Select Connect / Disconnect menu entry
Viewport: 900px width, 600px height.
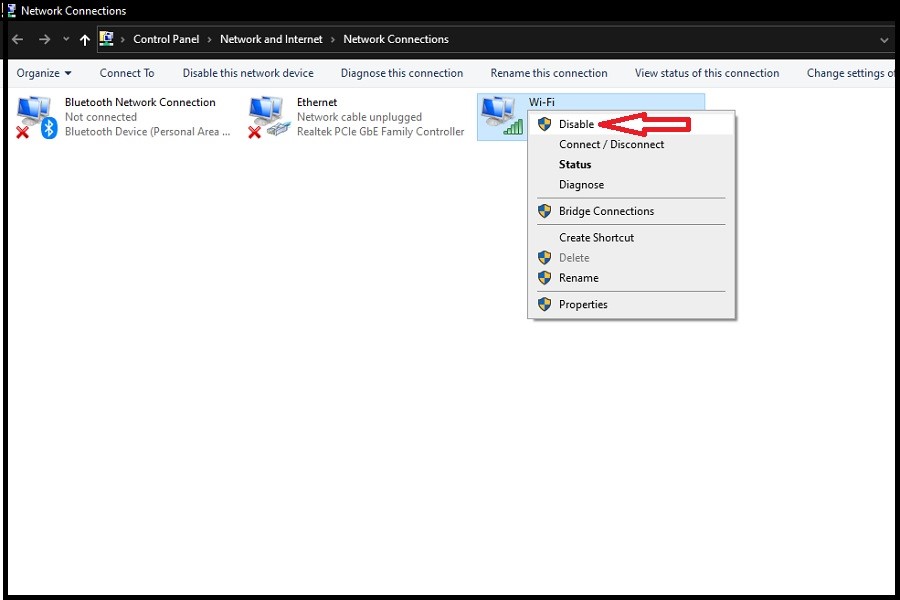611,144
